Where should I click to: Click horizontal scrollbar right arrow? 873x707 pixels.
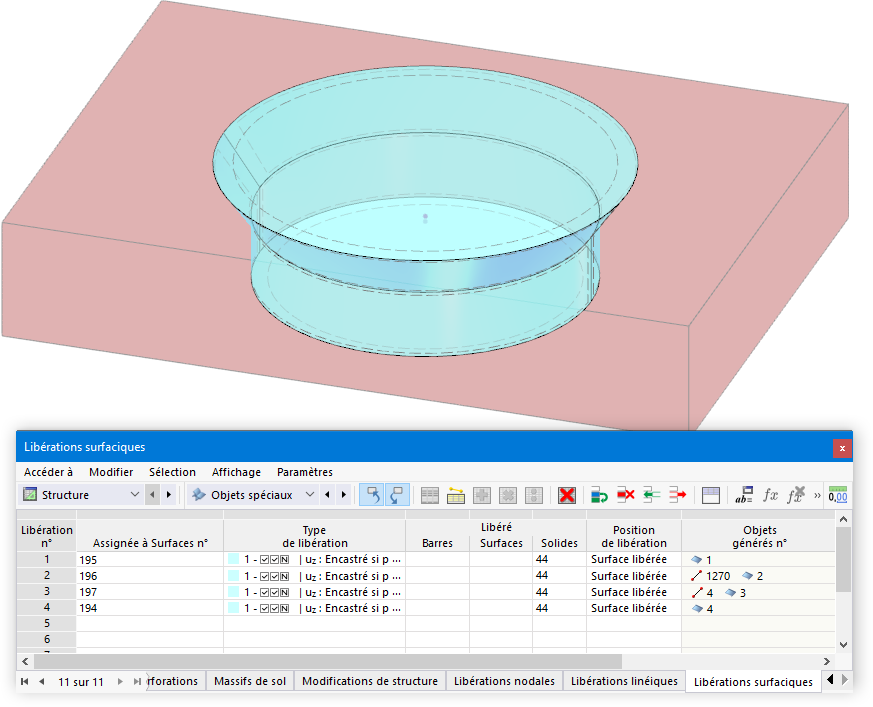click(x=827, y=661)
